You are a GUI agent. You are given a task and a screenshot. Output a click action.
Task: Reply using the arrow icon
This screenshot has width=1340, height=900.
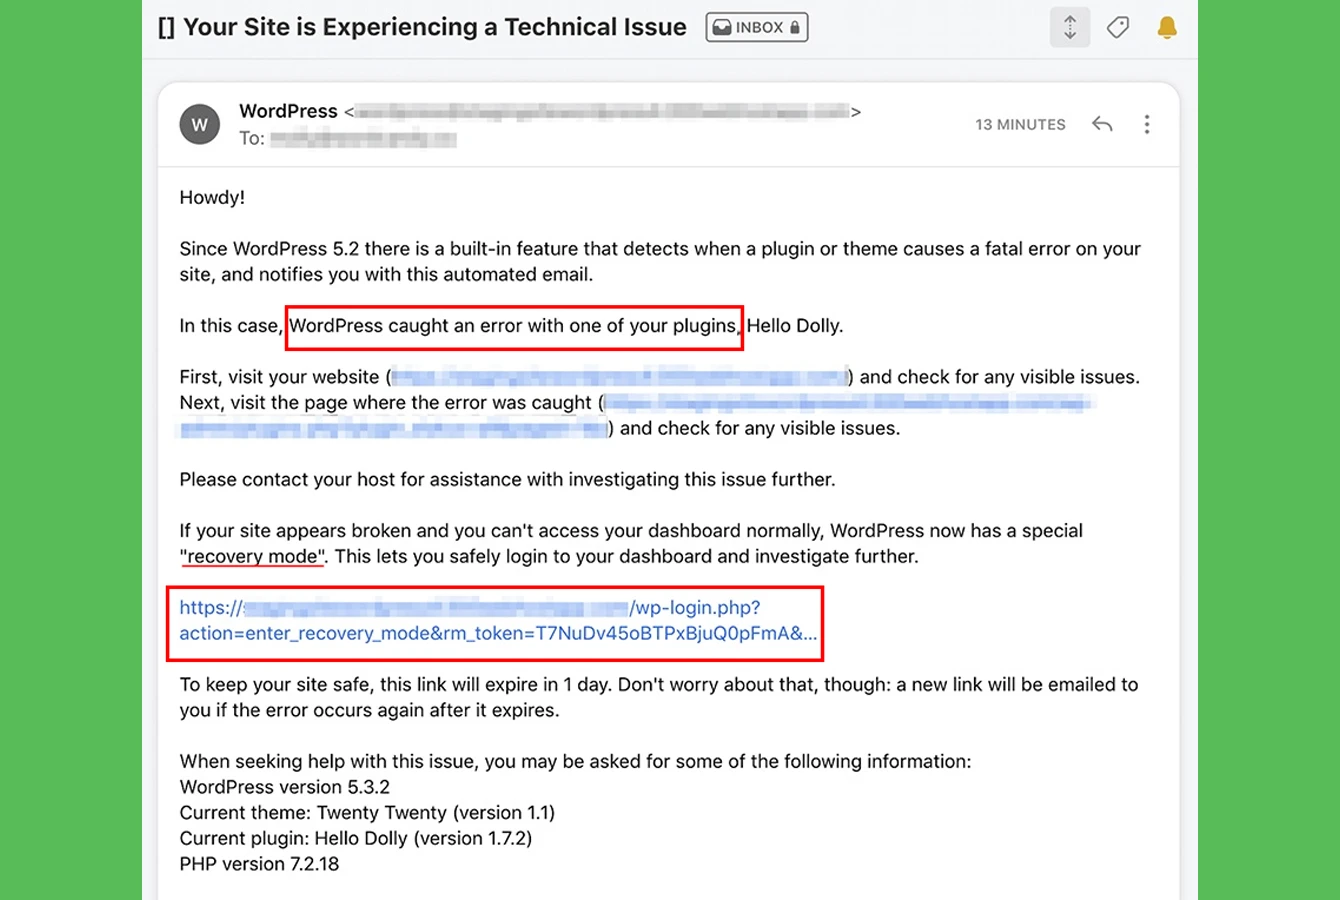[x=1102, y=124]
